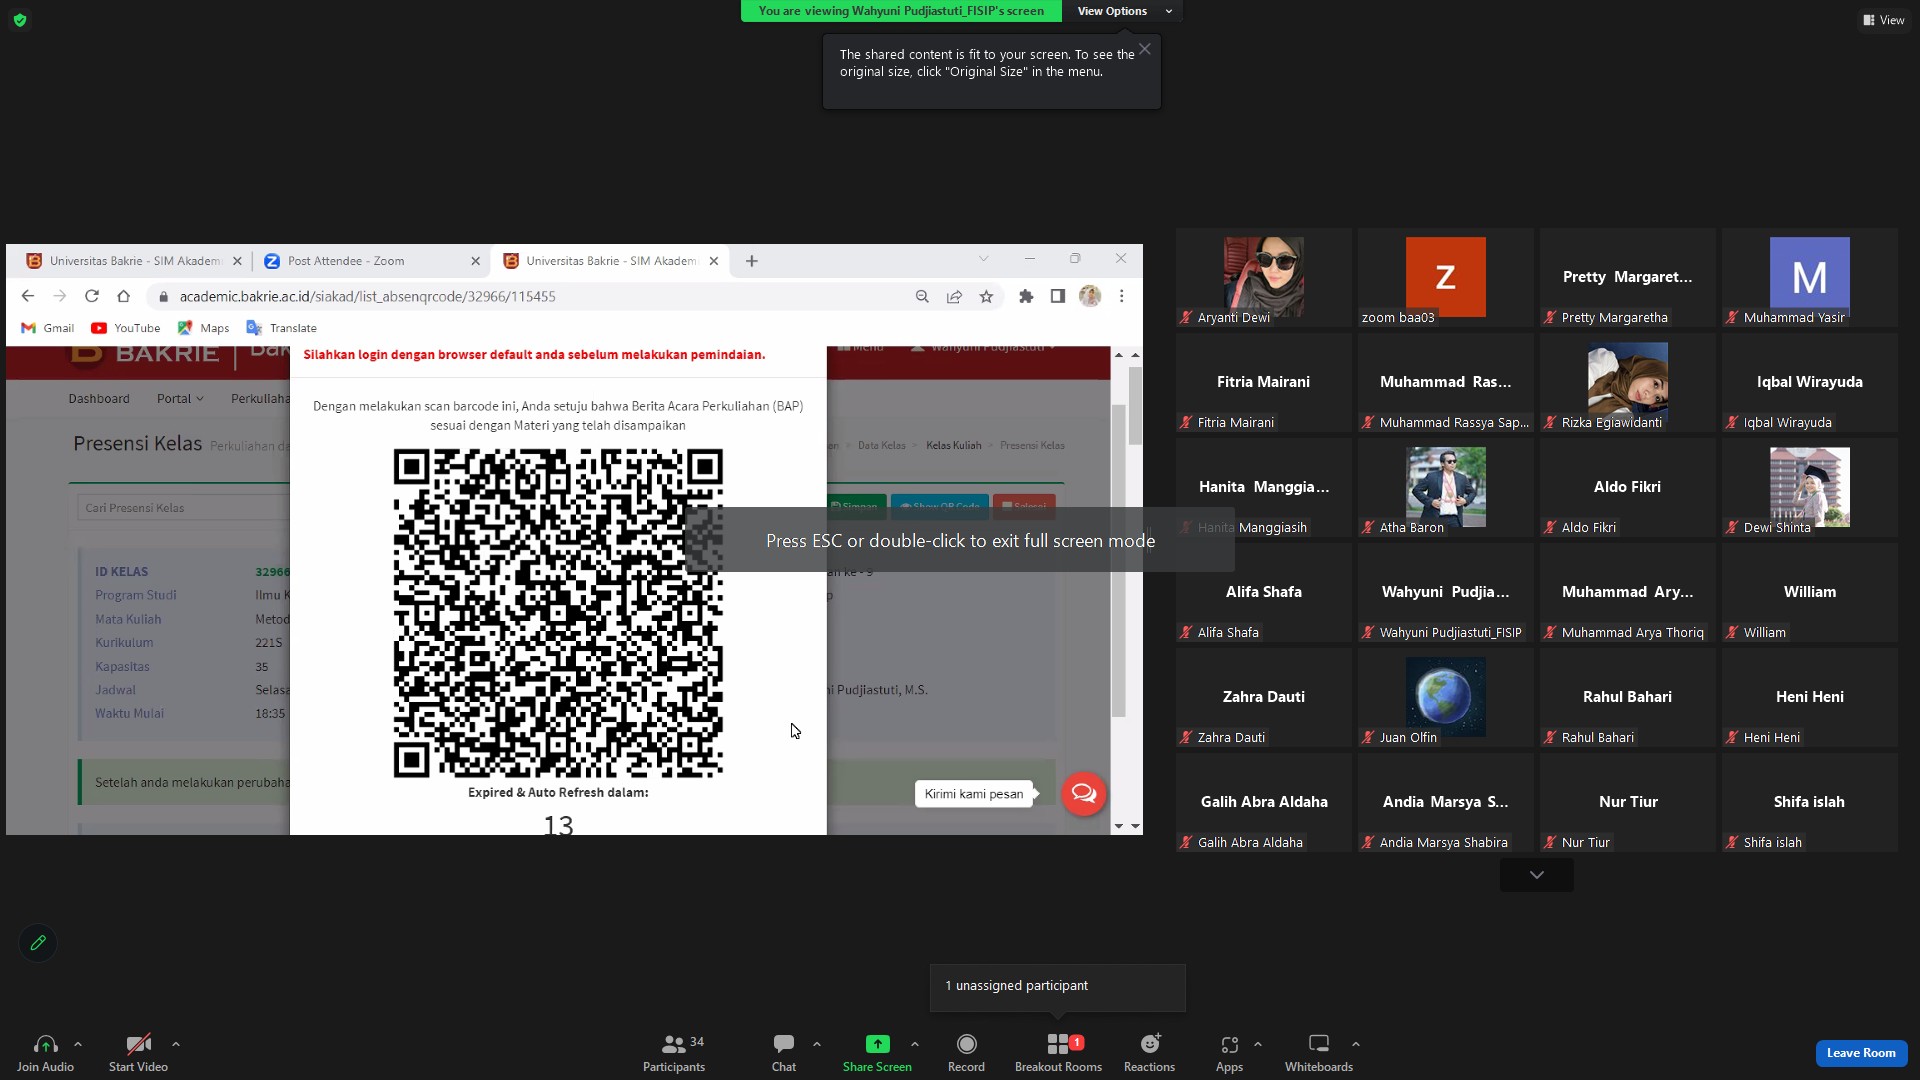Open the Chat bubble icon
1920x1080 pixels.
(x=784, y=1044)
